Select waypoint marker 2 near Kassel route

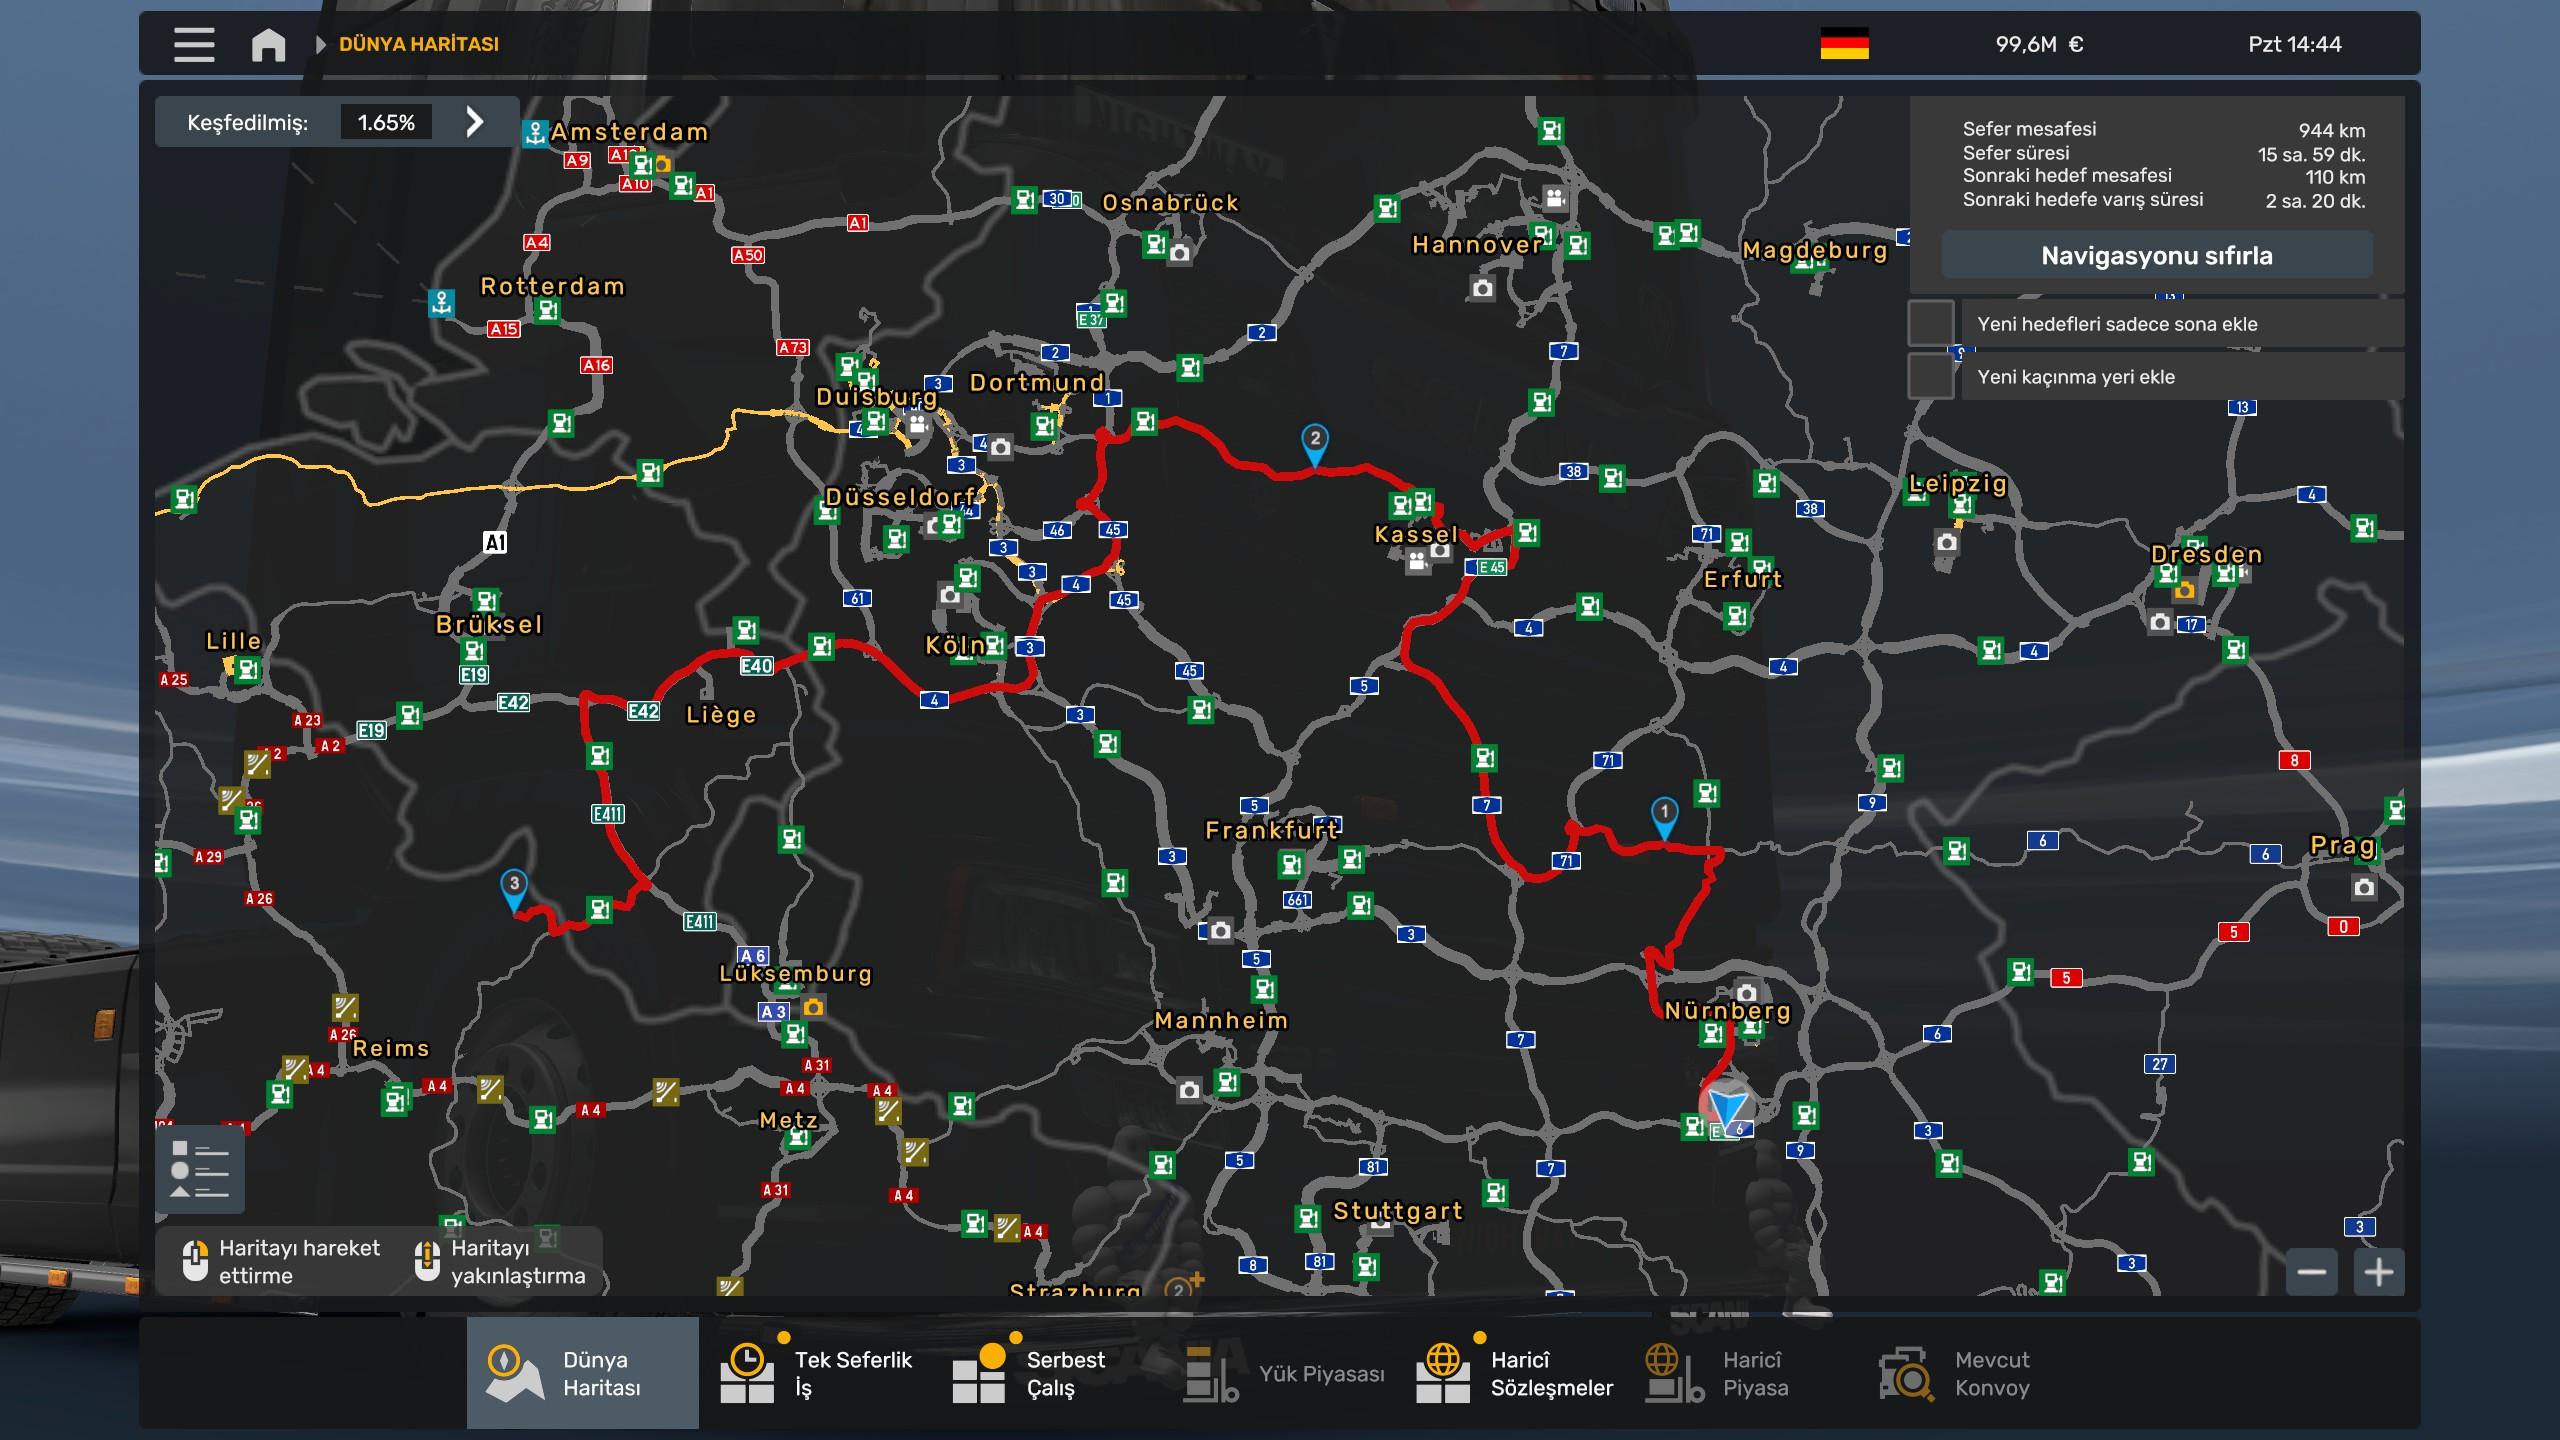click(x=1315, y=446)
